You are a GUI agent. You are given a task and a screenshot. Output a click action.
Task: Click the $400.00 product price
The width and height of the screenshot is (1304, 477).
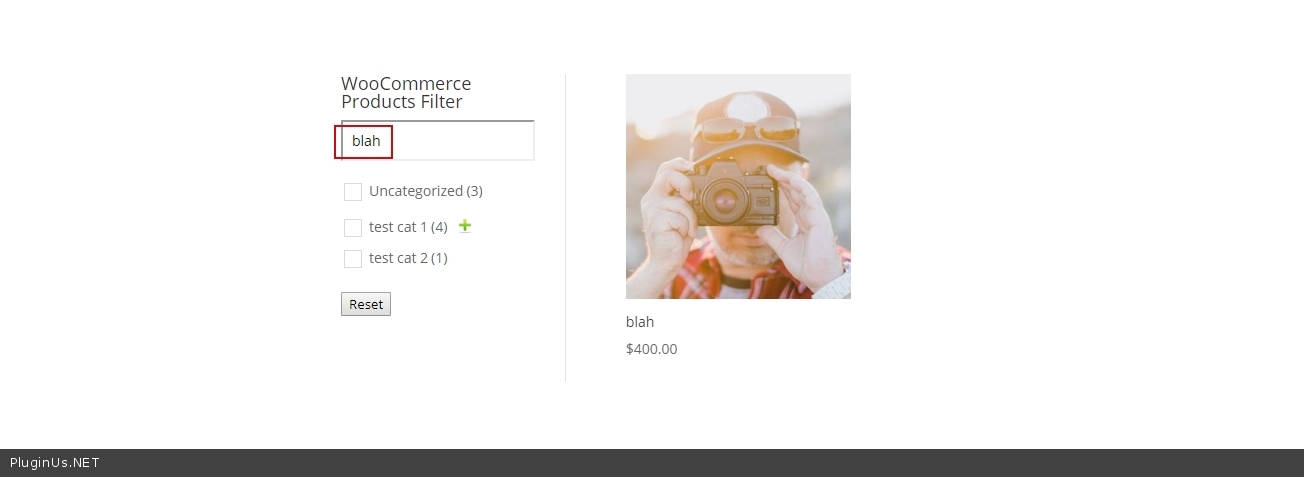point(651,349)
